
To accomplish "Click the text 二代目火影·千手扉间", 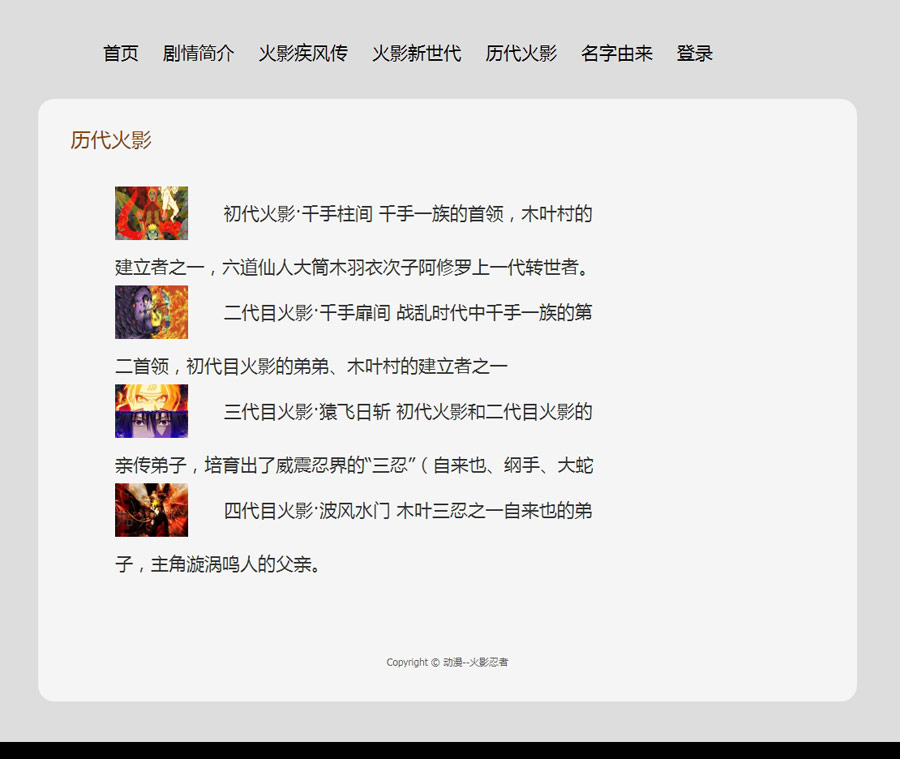I will click(x=307, y=313).
